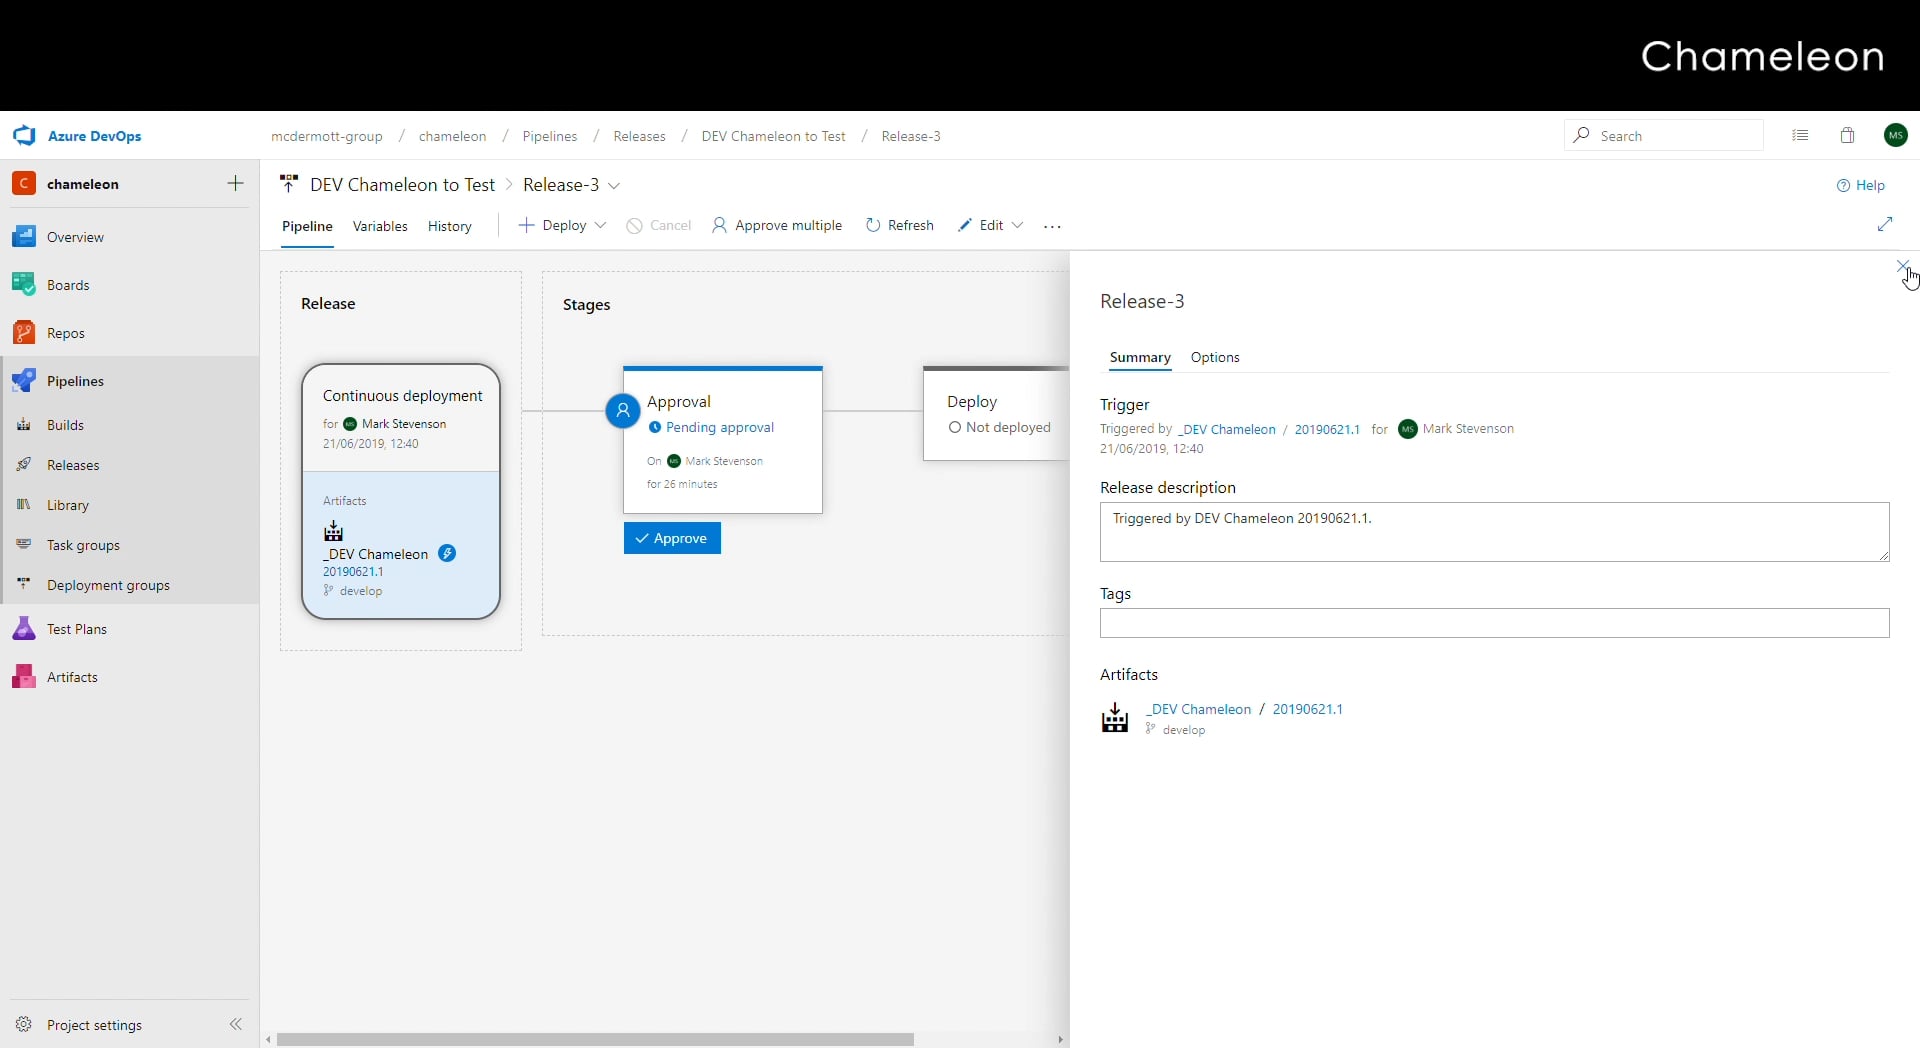Switch to the Options tab

pyautogui.click(x=1215, y=357)
